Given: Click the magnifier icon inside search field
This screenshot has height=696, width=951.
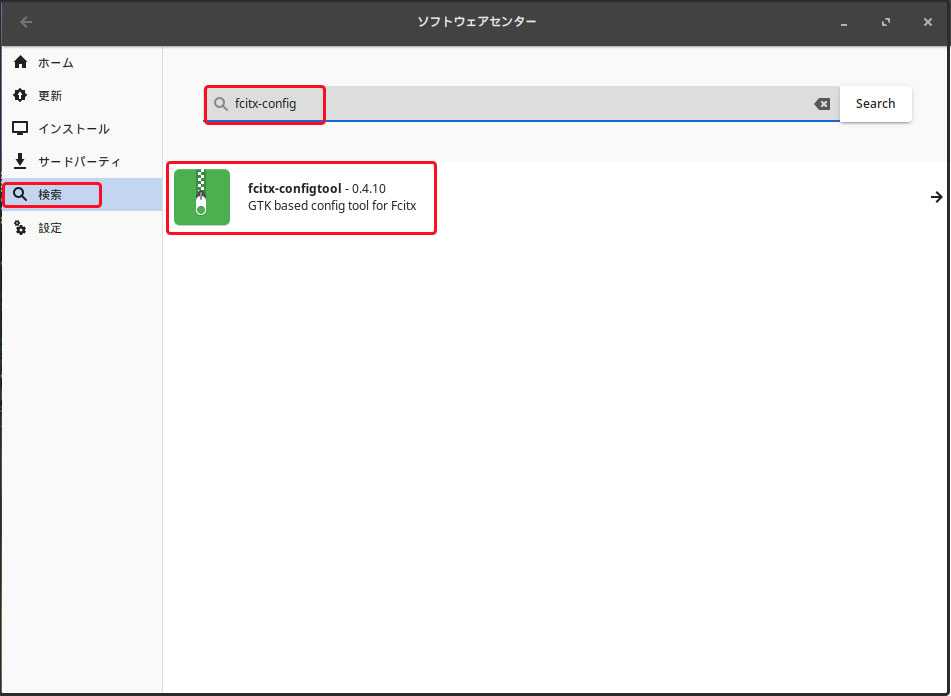Looking at the screenshot, I should (x=221, y=104).
